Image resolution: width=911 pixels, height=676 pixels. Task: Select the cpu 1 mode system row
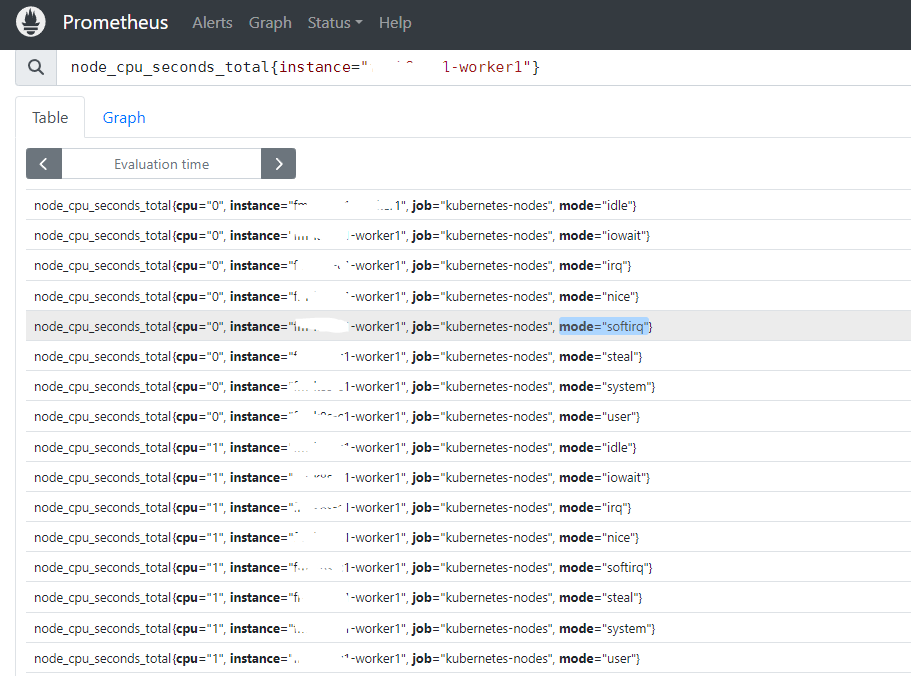pos(344,628)
